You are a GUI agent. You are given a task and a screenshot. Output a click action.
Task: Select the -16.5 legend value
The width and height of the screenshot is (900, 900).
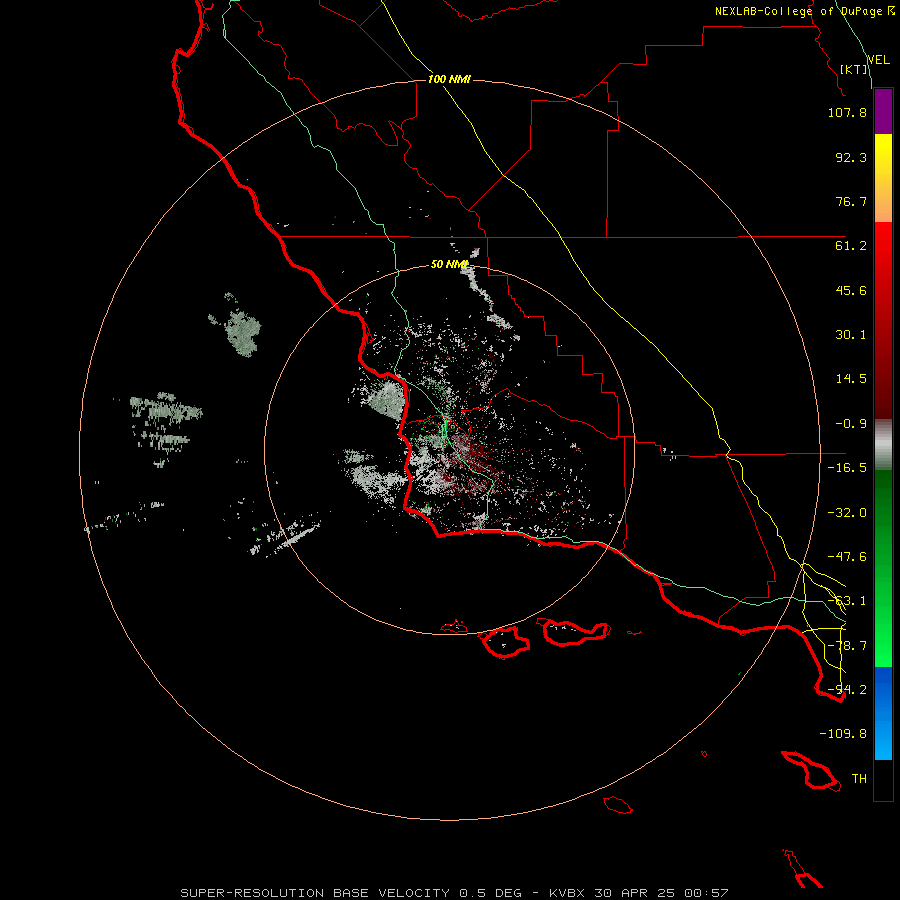[x=847, y=468]
